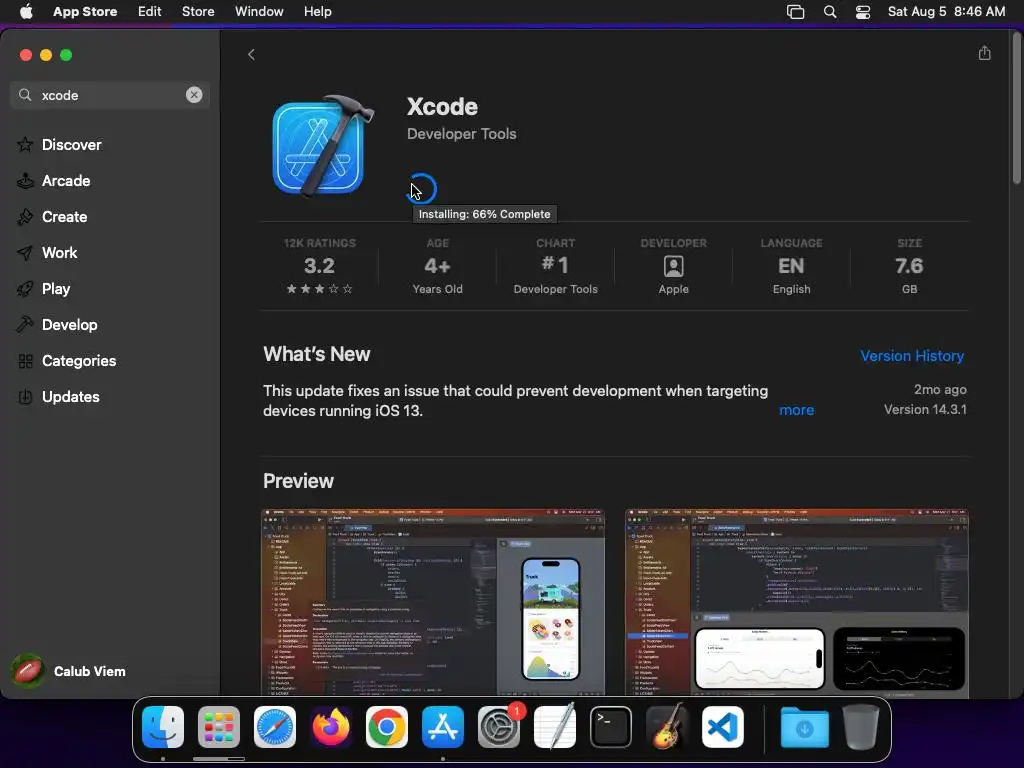Expand What's New with more link

796,410
